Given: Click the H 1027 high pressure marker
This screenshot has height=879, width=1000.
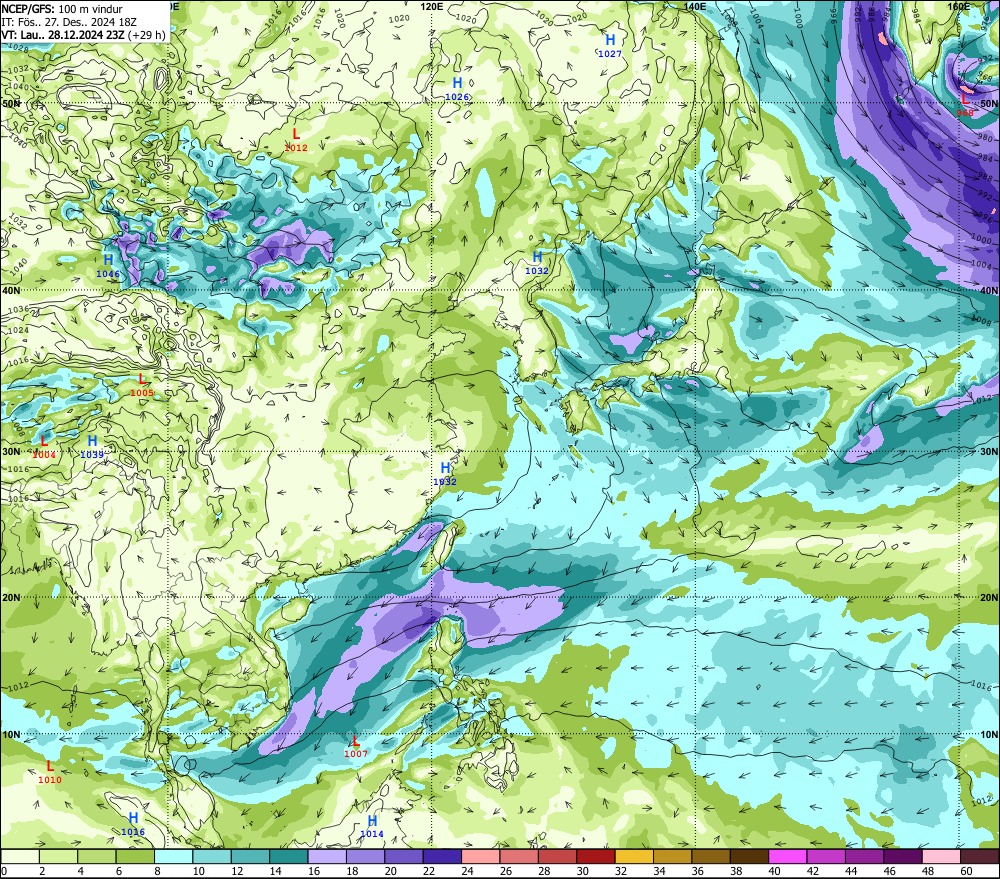Looking at the screenshot, I should (x=610, y=46).
